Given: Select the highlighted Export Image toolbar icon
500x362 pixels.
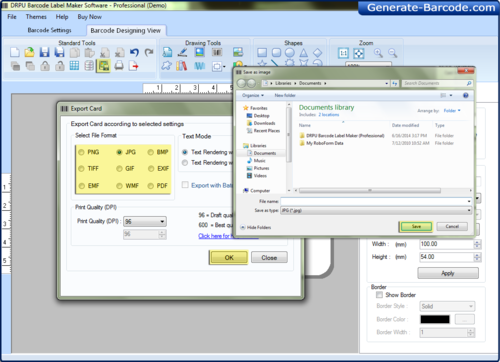Looking at the screenshot, I should coord(103,66).
